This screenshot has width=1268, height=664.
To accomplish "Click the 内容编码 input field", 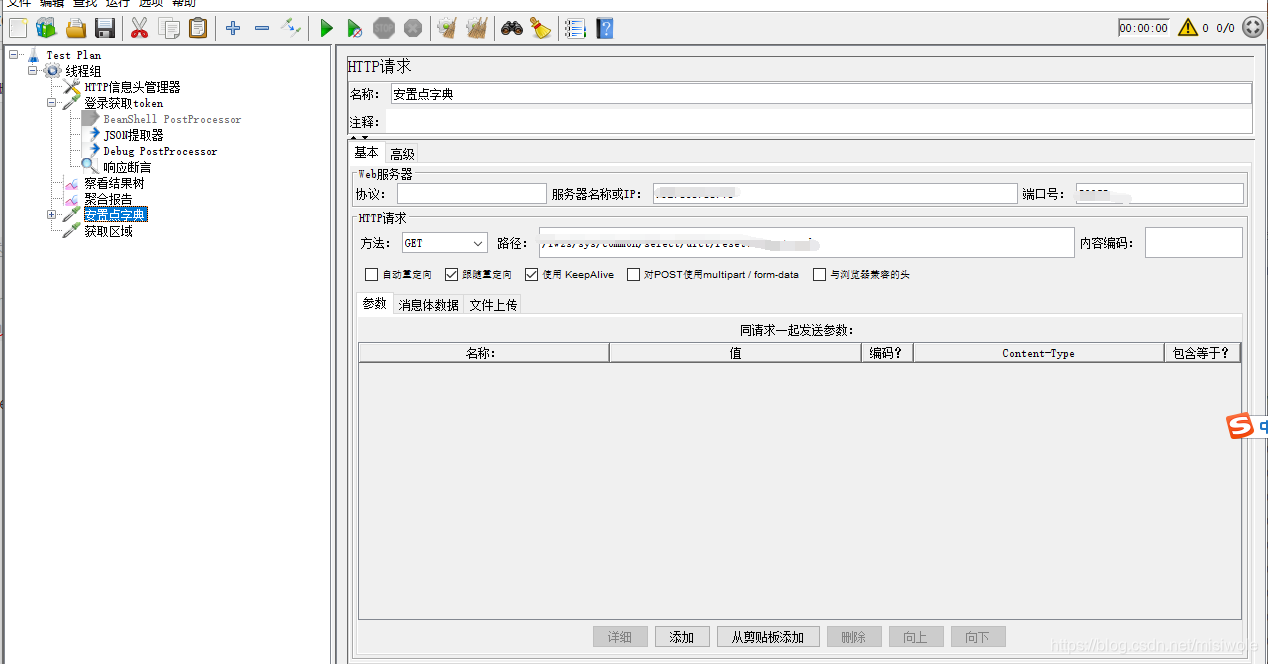I will tap(1194, 243).
